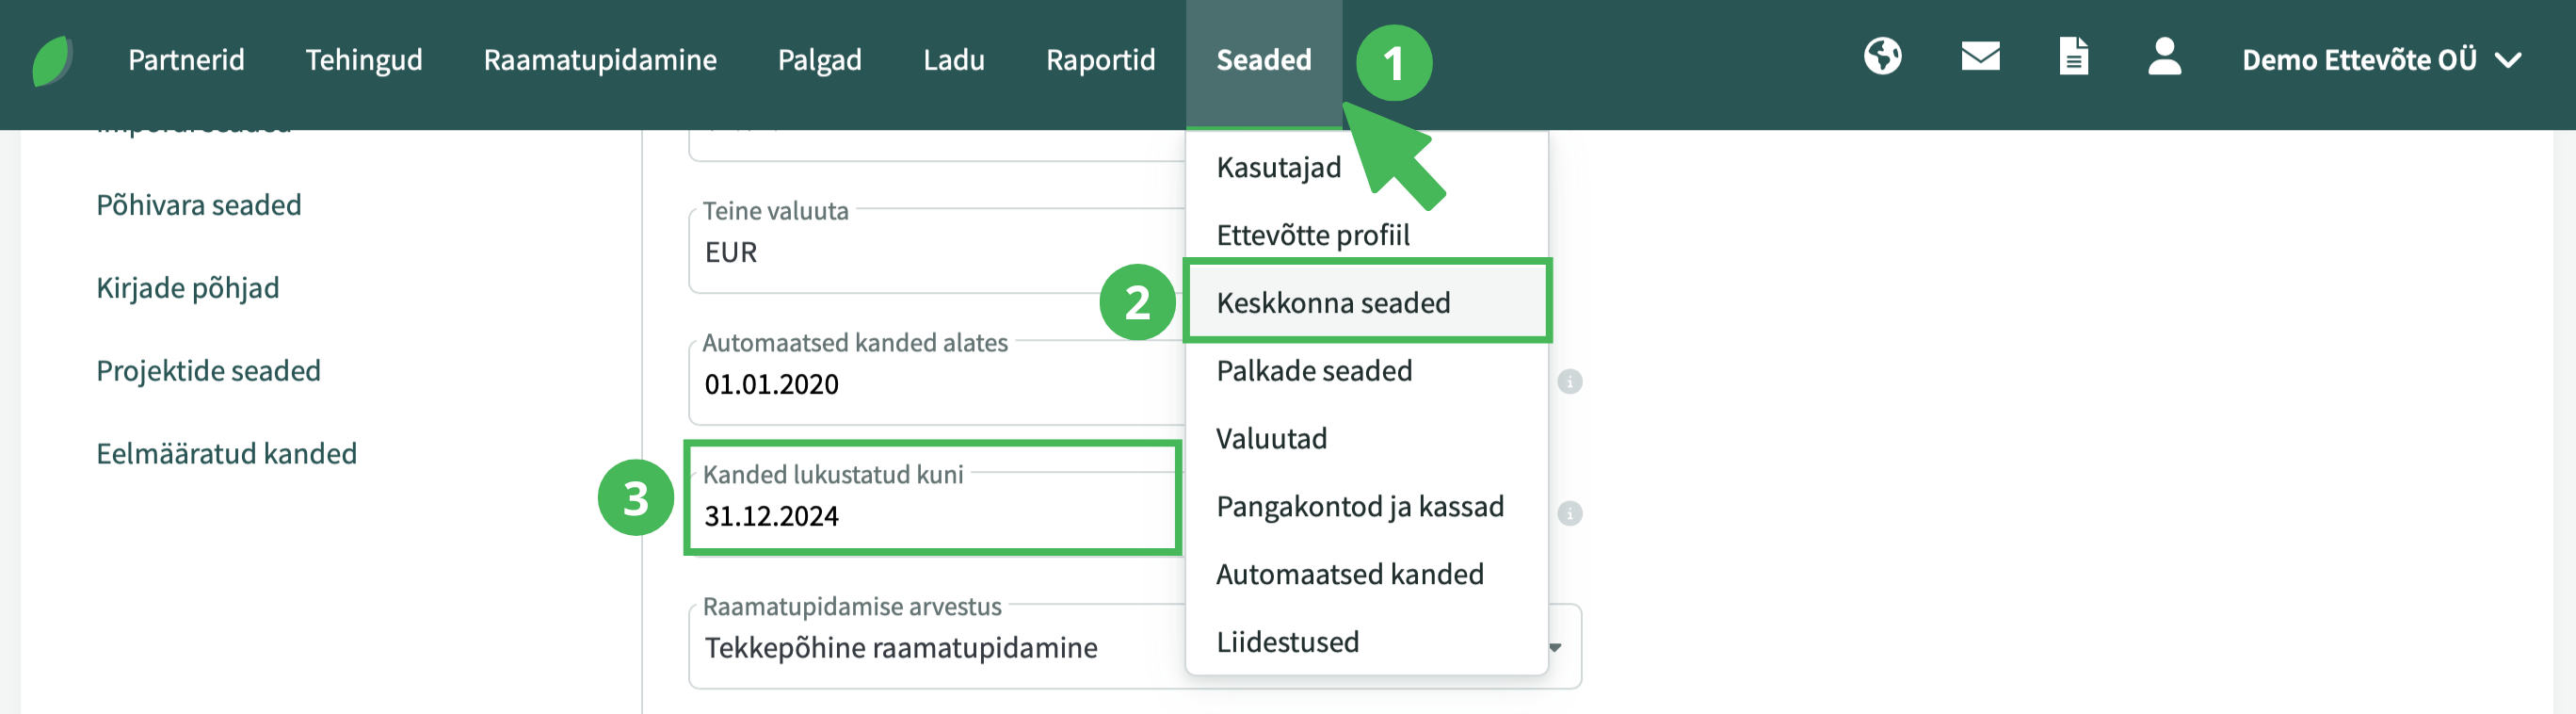
Task: Click the Teine valuuta EUR field
Action: point(932,252)
